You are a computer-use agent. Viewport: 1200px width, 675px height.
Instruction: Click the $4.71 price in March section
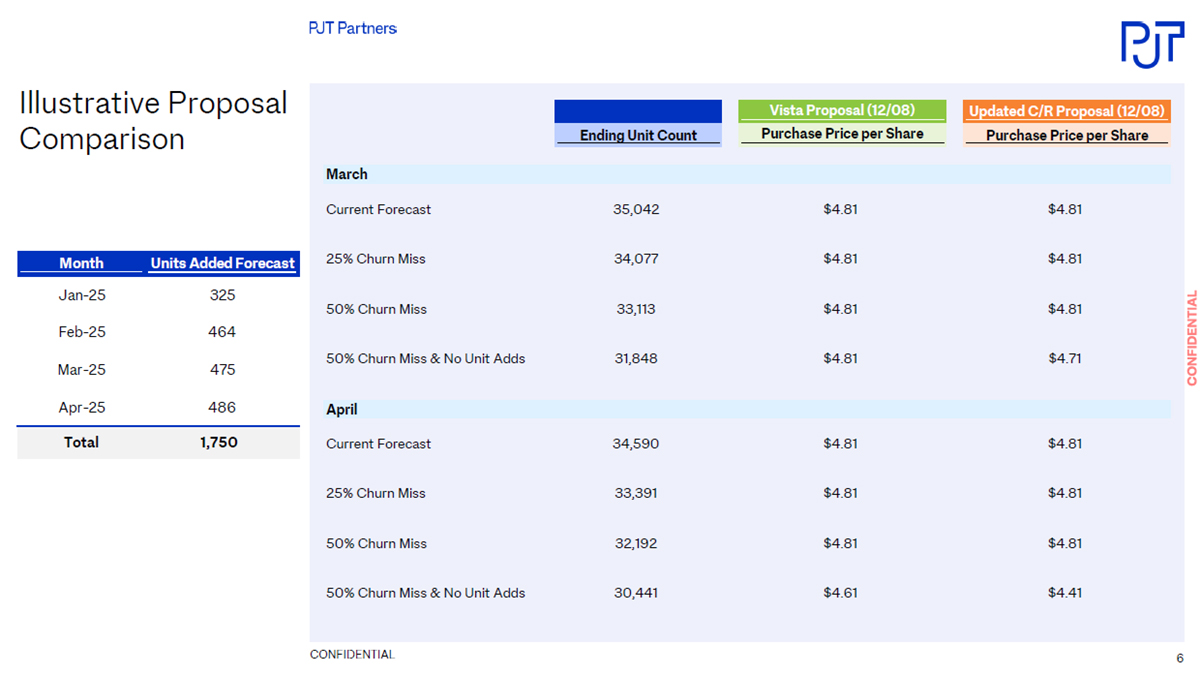1064,358
